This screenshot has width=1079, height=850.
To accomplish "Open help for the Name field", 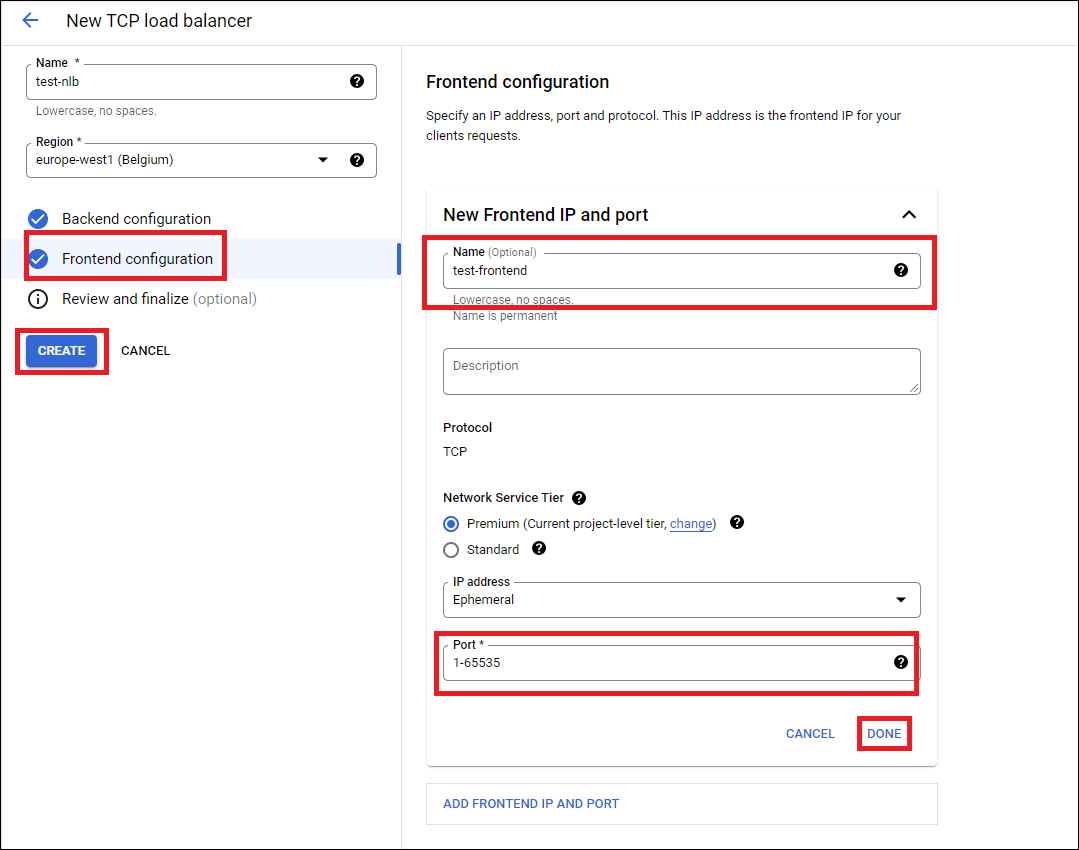I will click(357, 81).
